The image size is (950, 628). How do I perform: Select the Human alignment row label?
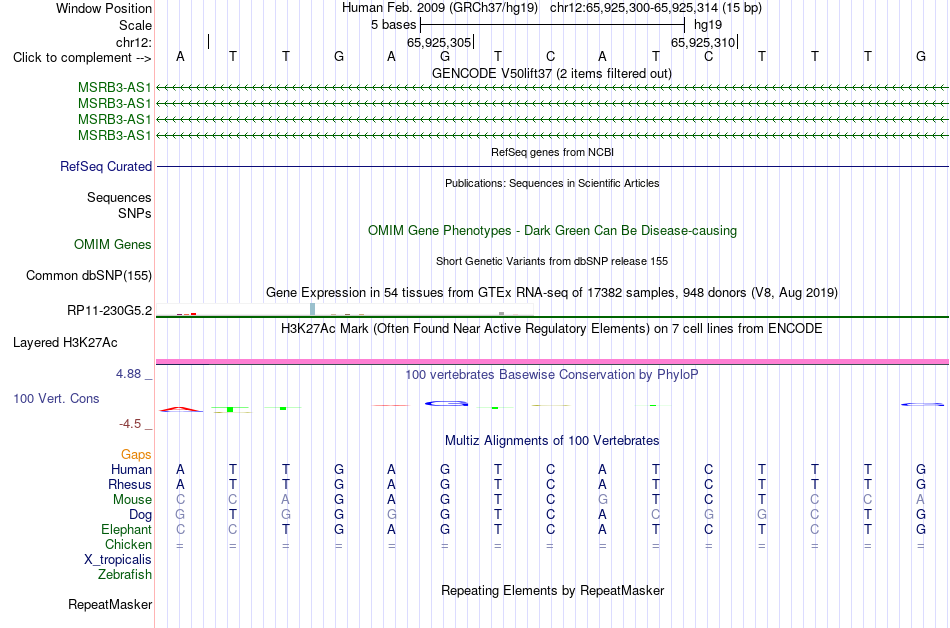(x=131, y=469)
